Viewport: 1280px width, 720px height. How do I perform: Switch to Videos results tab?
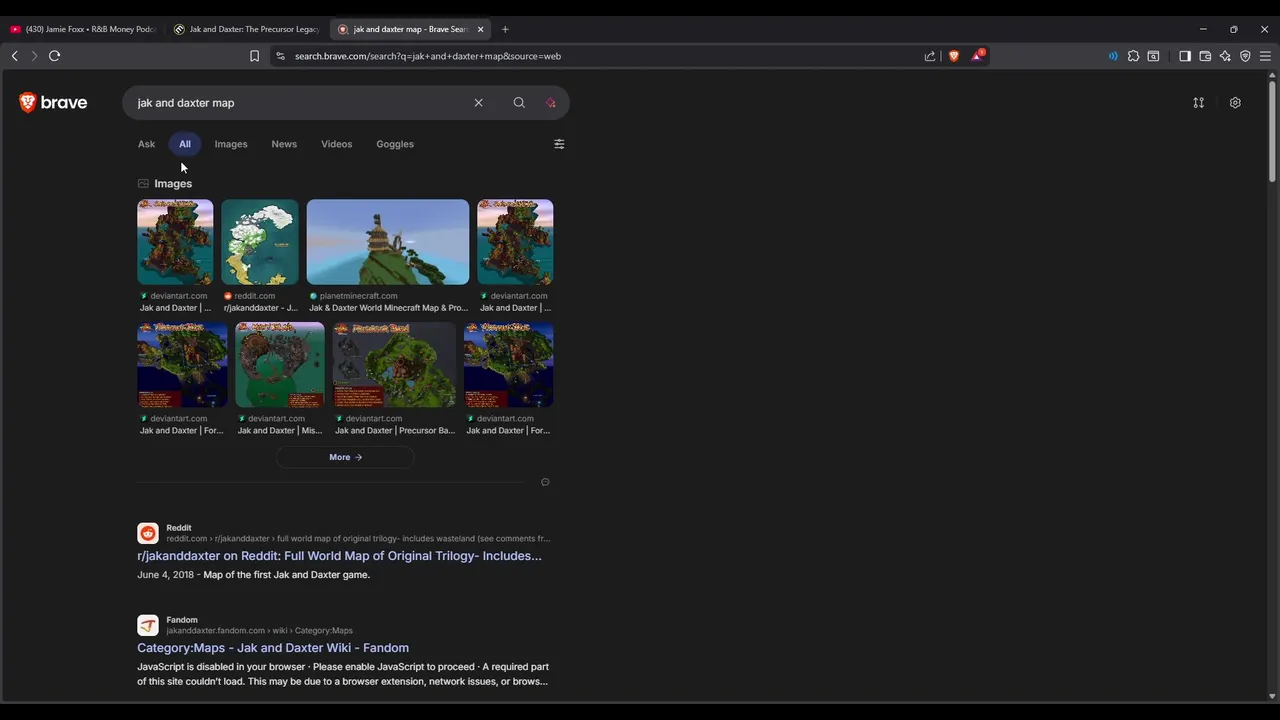(x=337, y=144)
